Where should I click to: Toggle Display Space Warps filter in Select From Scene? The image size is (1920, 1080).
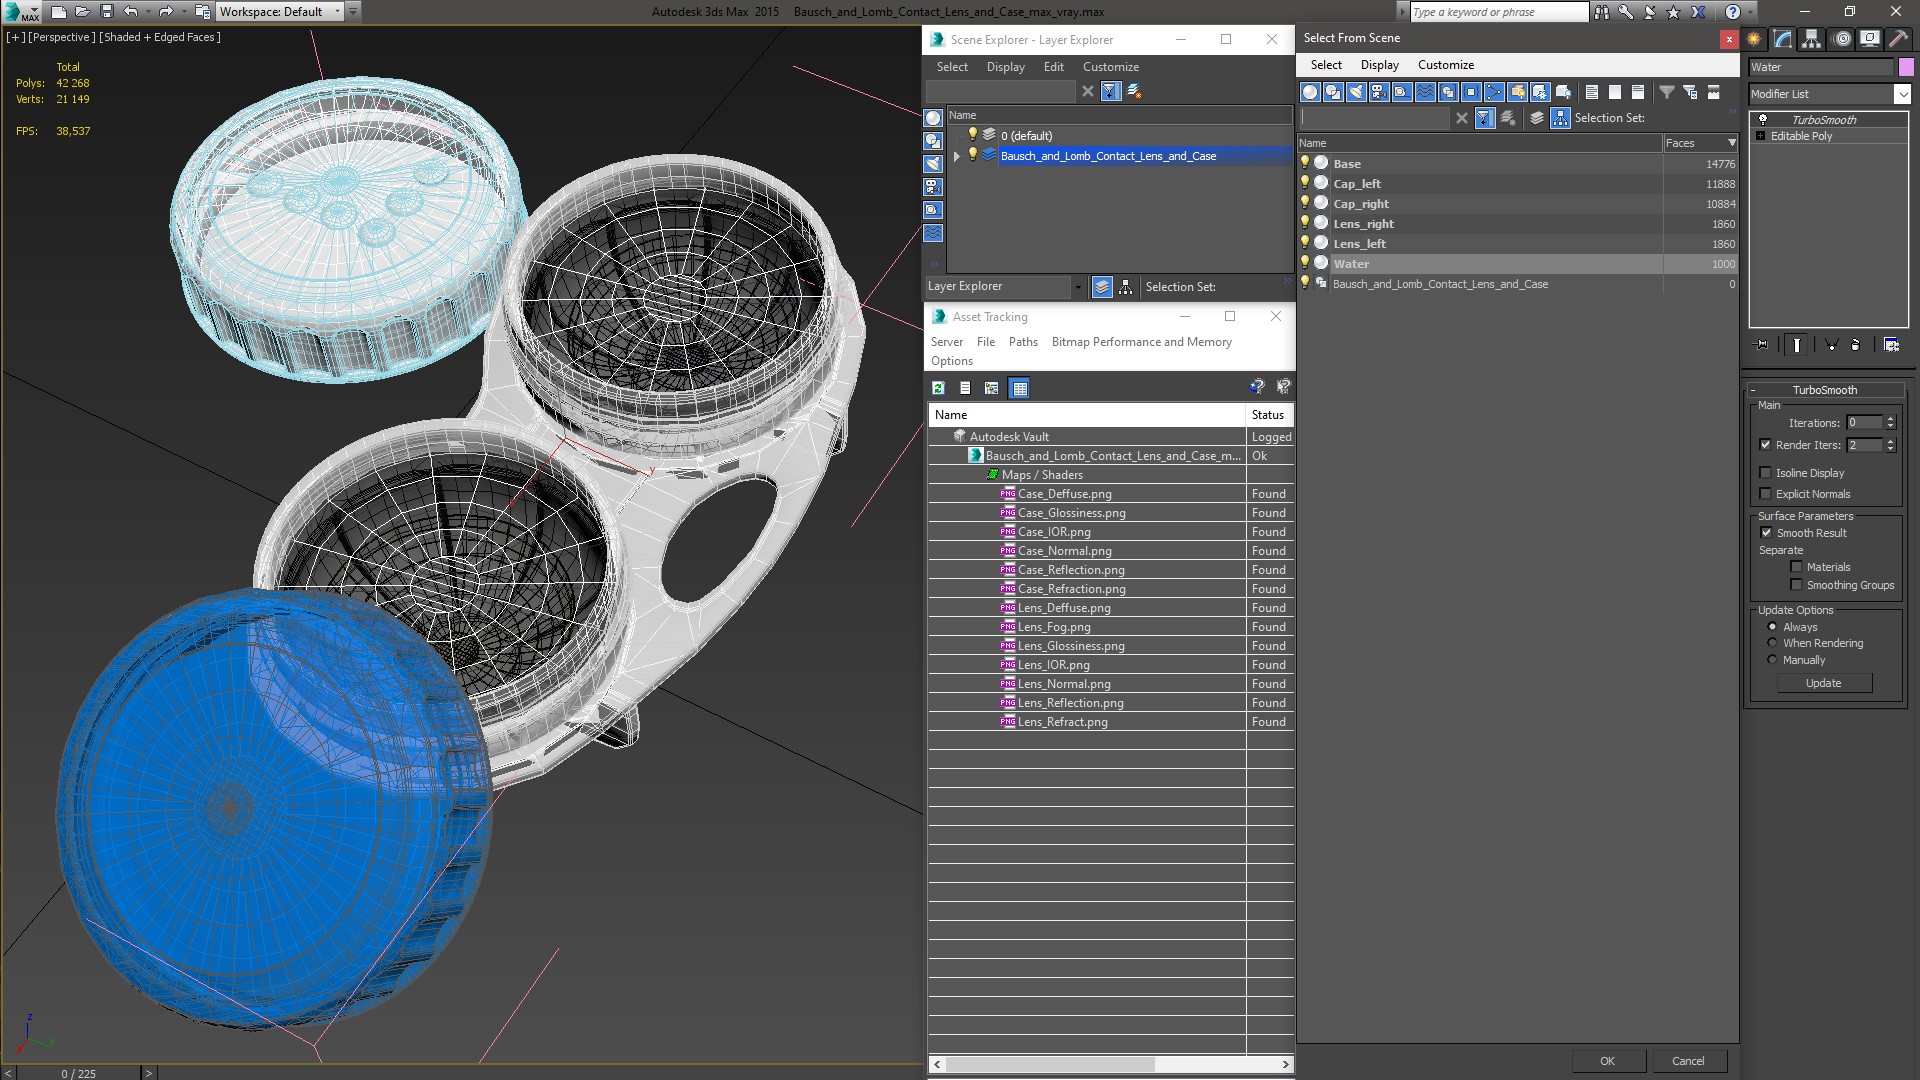pos(1425,92)
